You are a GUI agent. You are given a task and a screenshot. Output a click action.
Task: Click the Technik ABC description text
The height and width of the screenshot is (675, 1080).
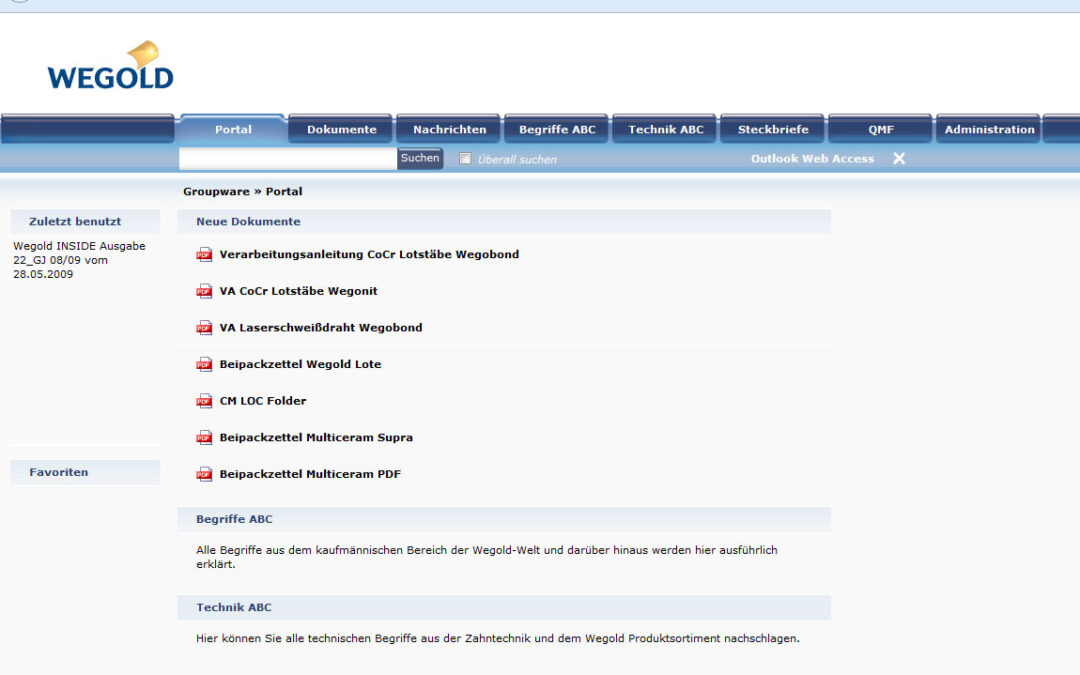498,638
